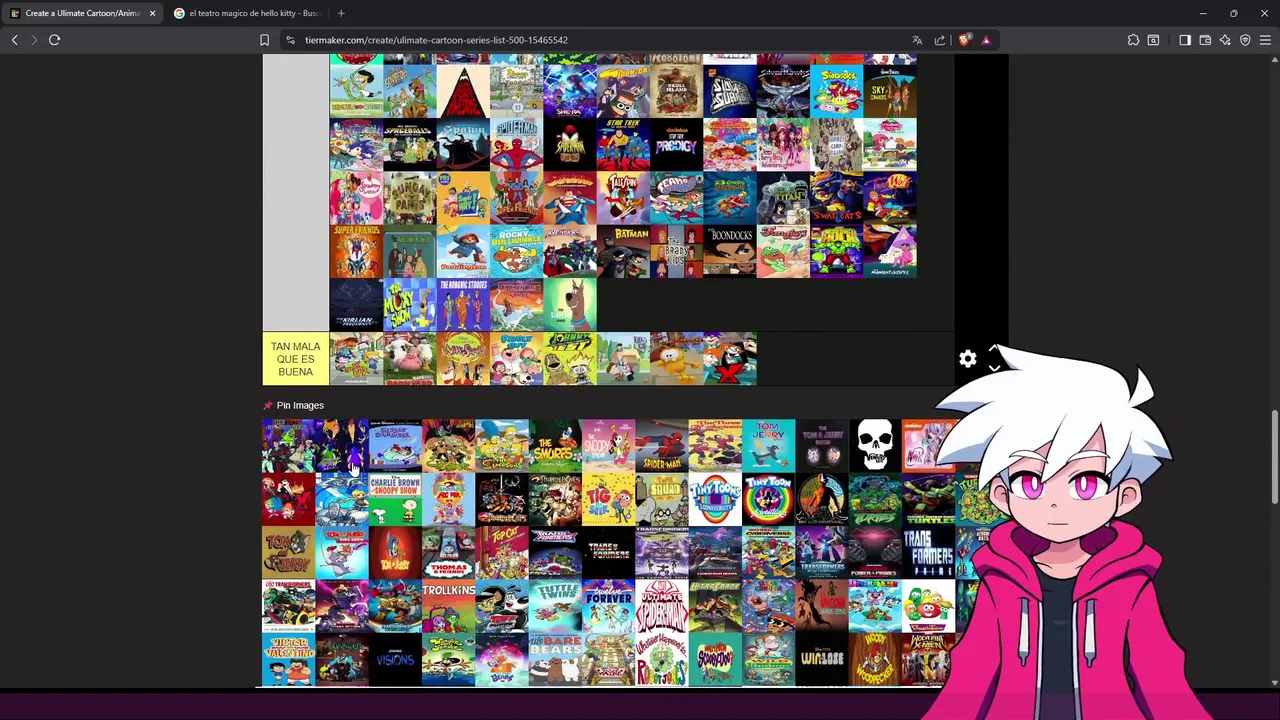Select Trollkins thumbnail

click(x=448, y=605)
